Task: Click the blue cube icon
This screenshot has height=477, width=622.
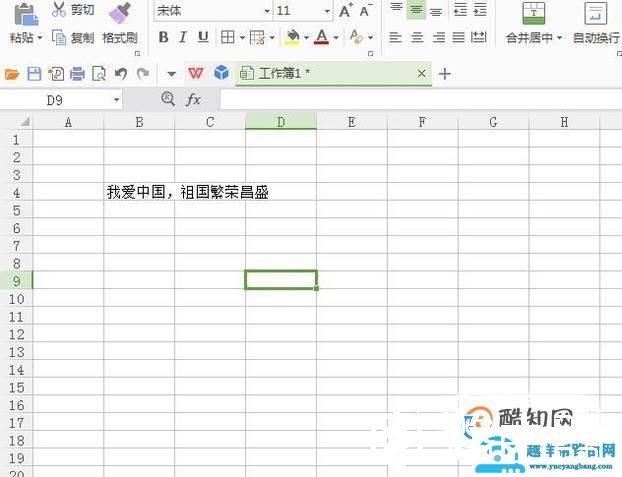Action: click(221, 73)
